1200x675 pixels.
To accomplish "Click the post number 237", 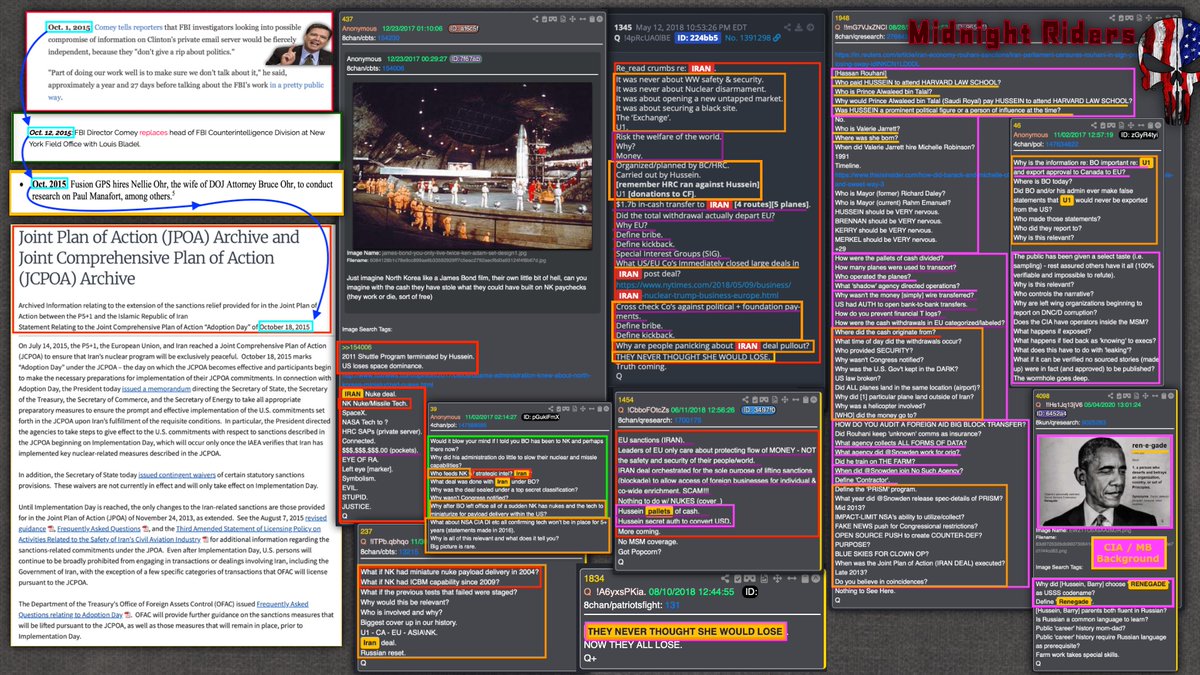I will (x=367, y=531).
